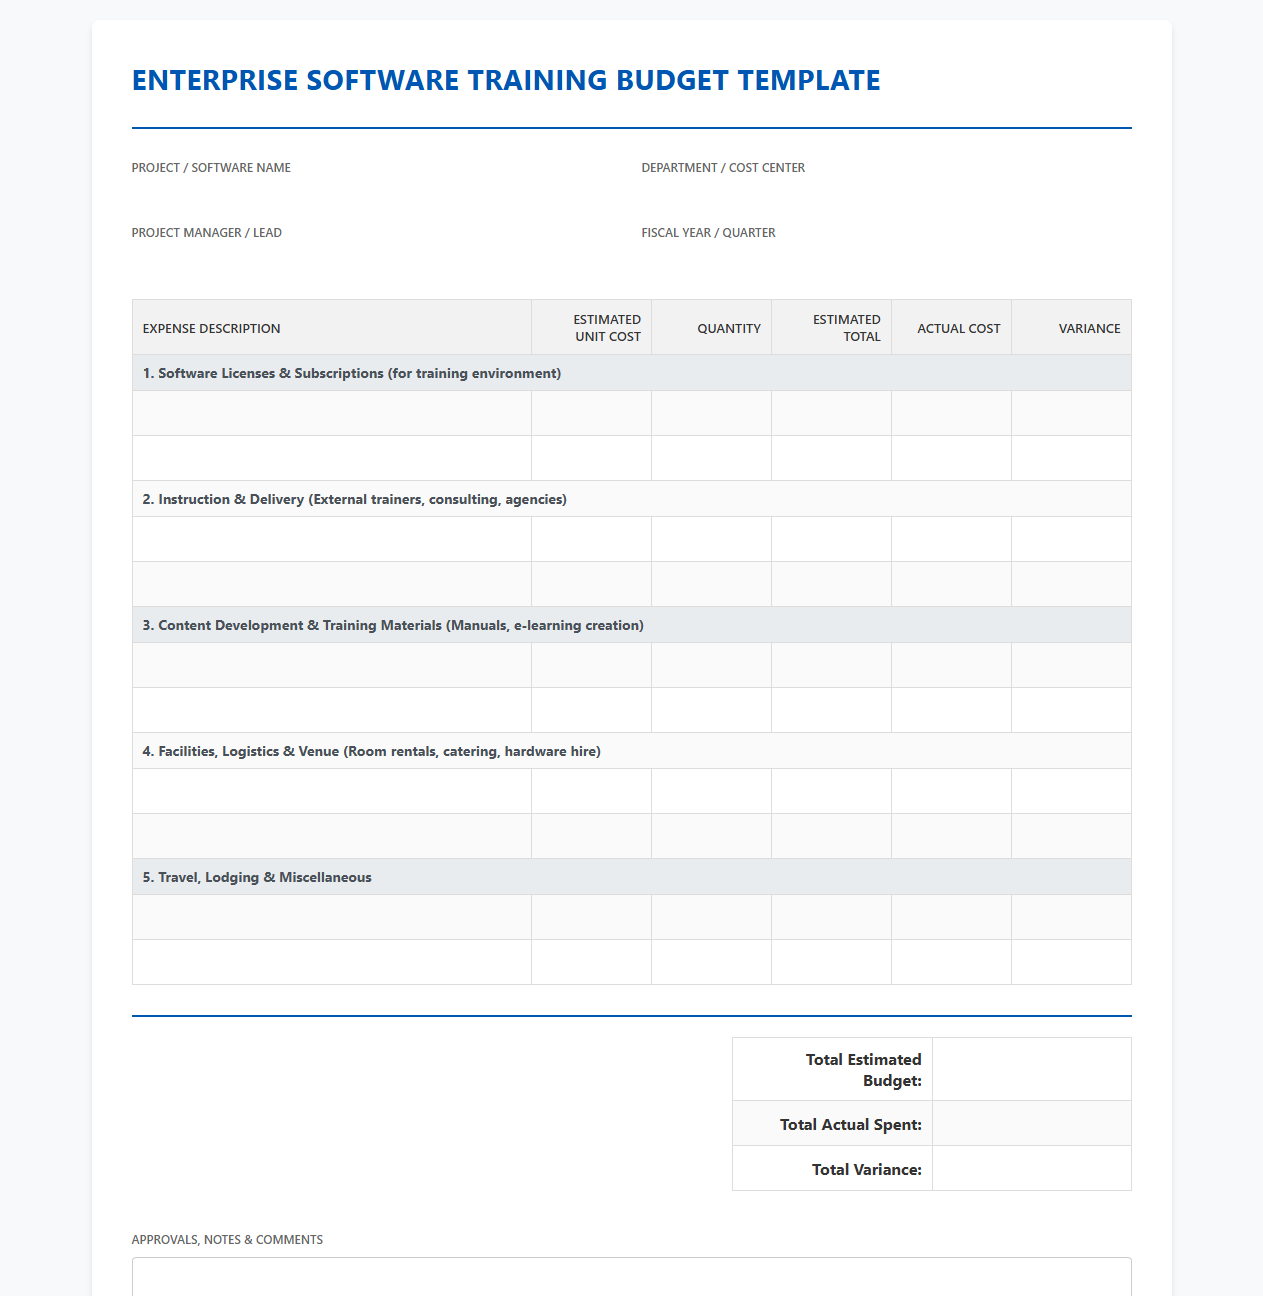Click first Actual Cost cell under Instruction & Delivery
The height and width of the screenshot is (1296, 1263).
click(x=952, y=539)
